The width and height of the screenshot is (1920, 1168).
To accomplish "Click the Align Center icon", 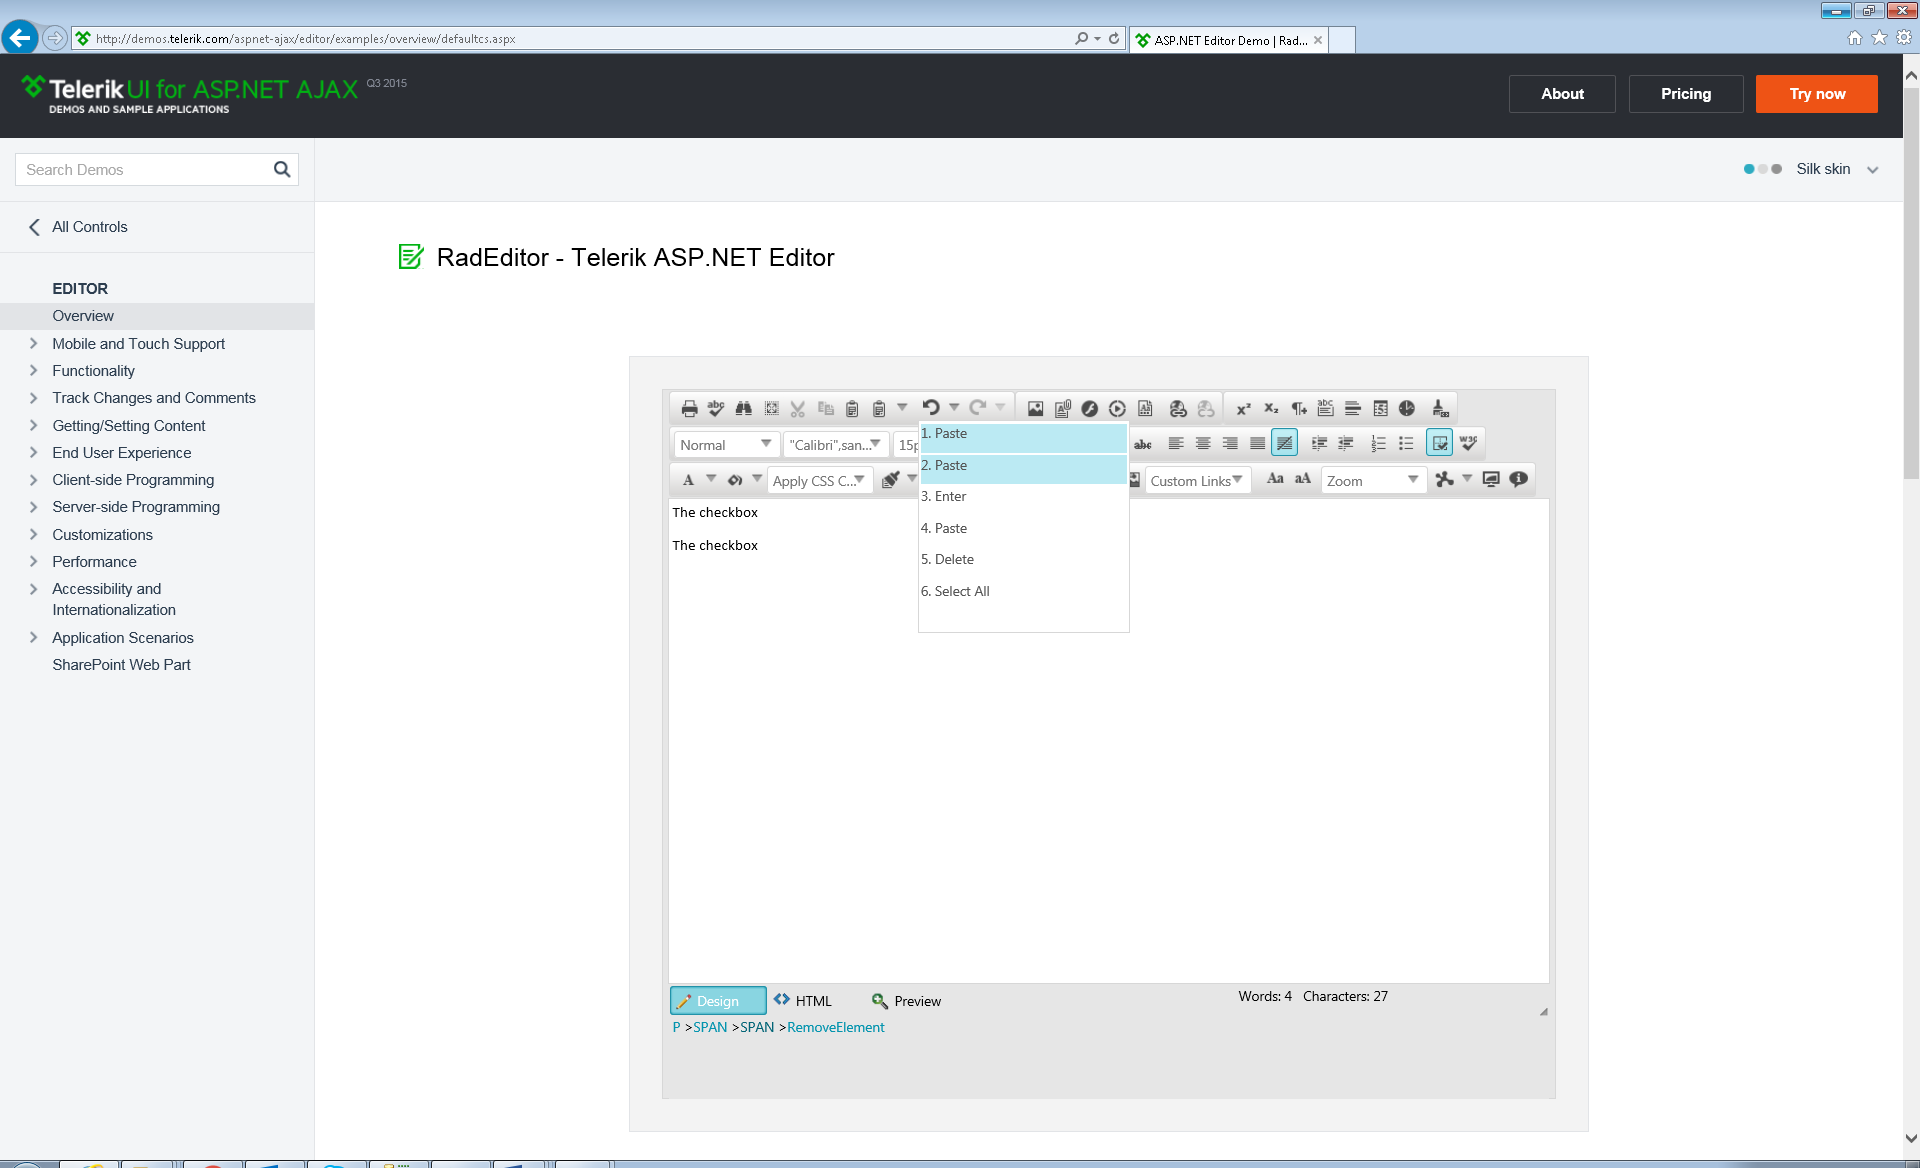I will click(x=1203, y=443).
